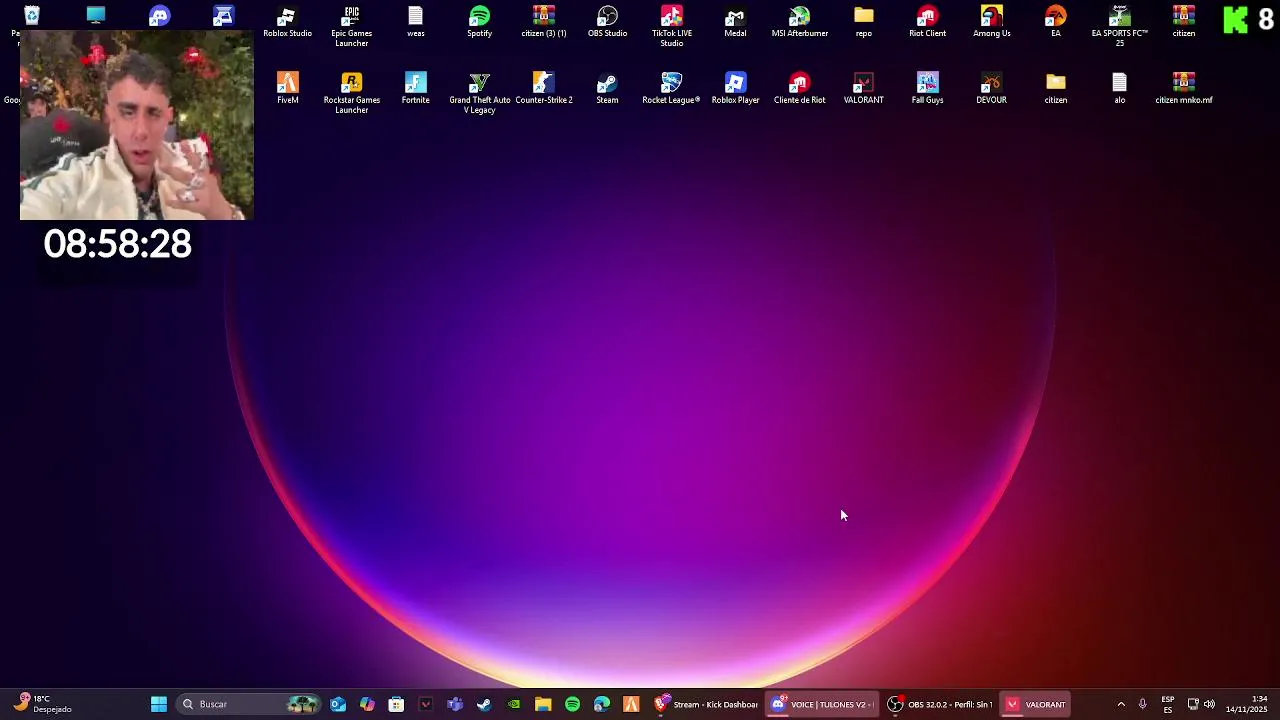This screenshot has width=1280, height=720.
Task: Launch Counter-Strike 2 shortcut
Action: pos(543,89)
